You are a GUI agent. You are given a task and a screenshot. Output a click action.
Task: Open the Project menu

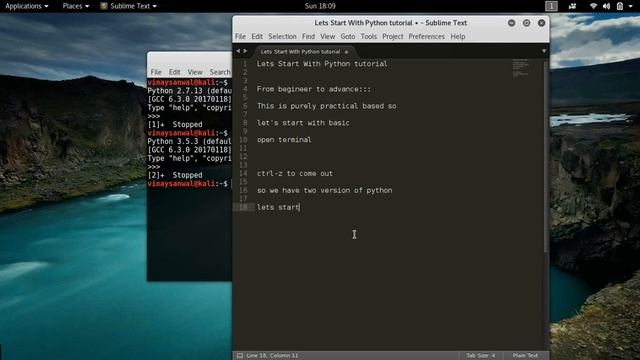(393, 36)
